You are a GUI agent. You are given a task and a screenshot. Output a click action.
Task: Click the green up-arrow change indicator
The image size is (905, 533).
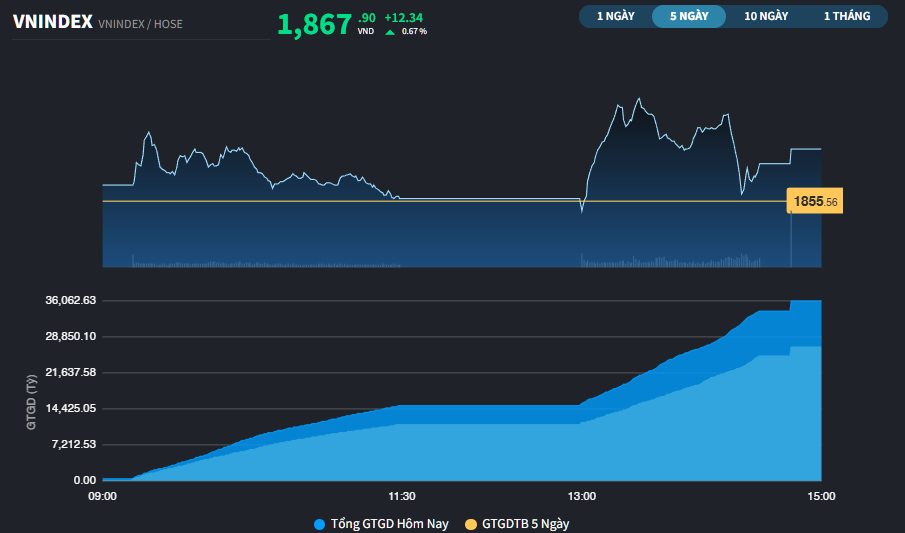coord(390,32)
